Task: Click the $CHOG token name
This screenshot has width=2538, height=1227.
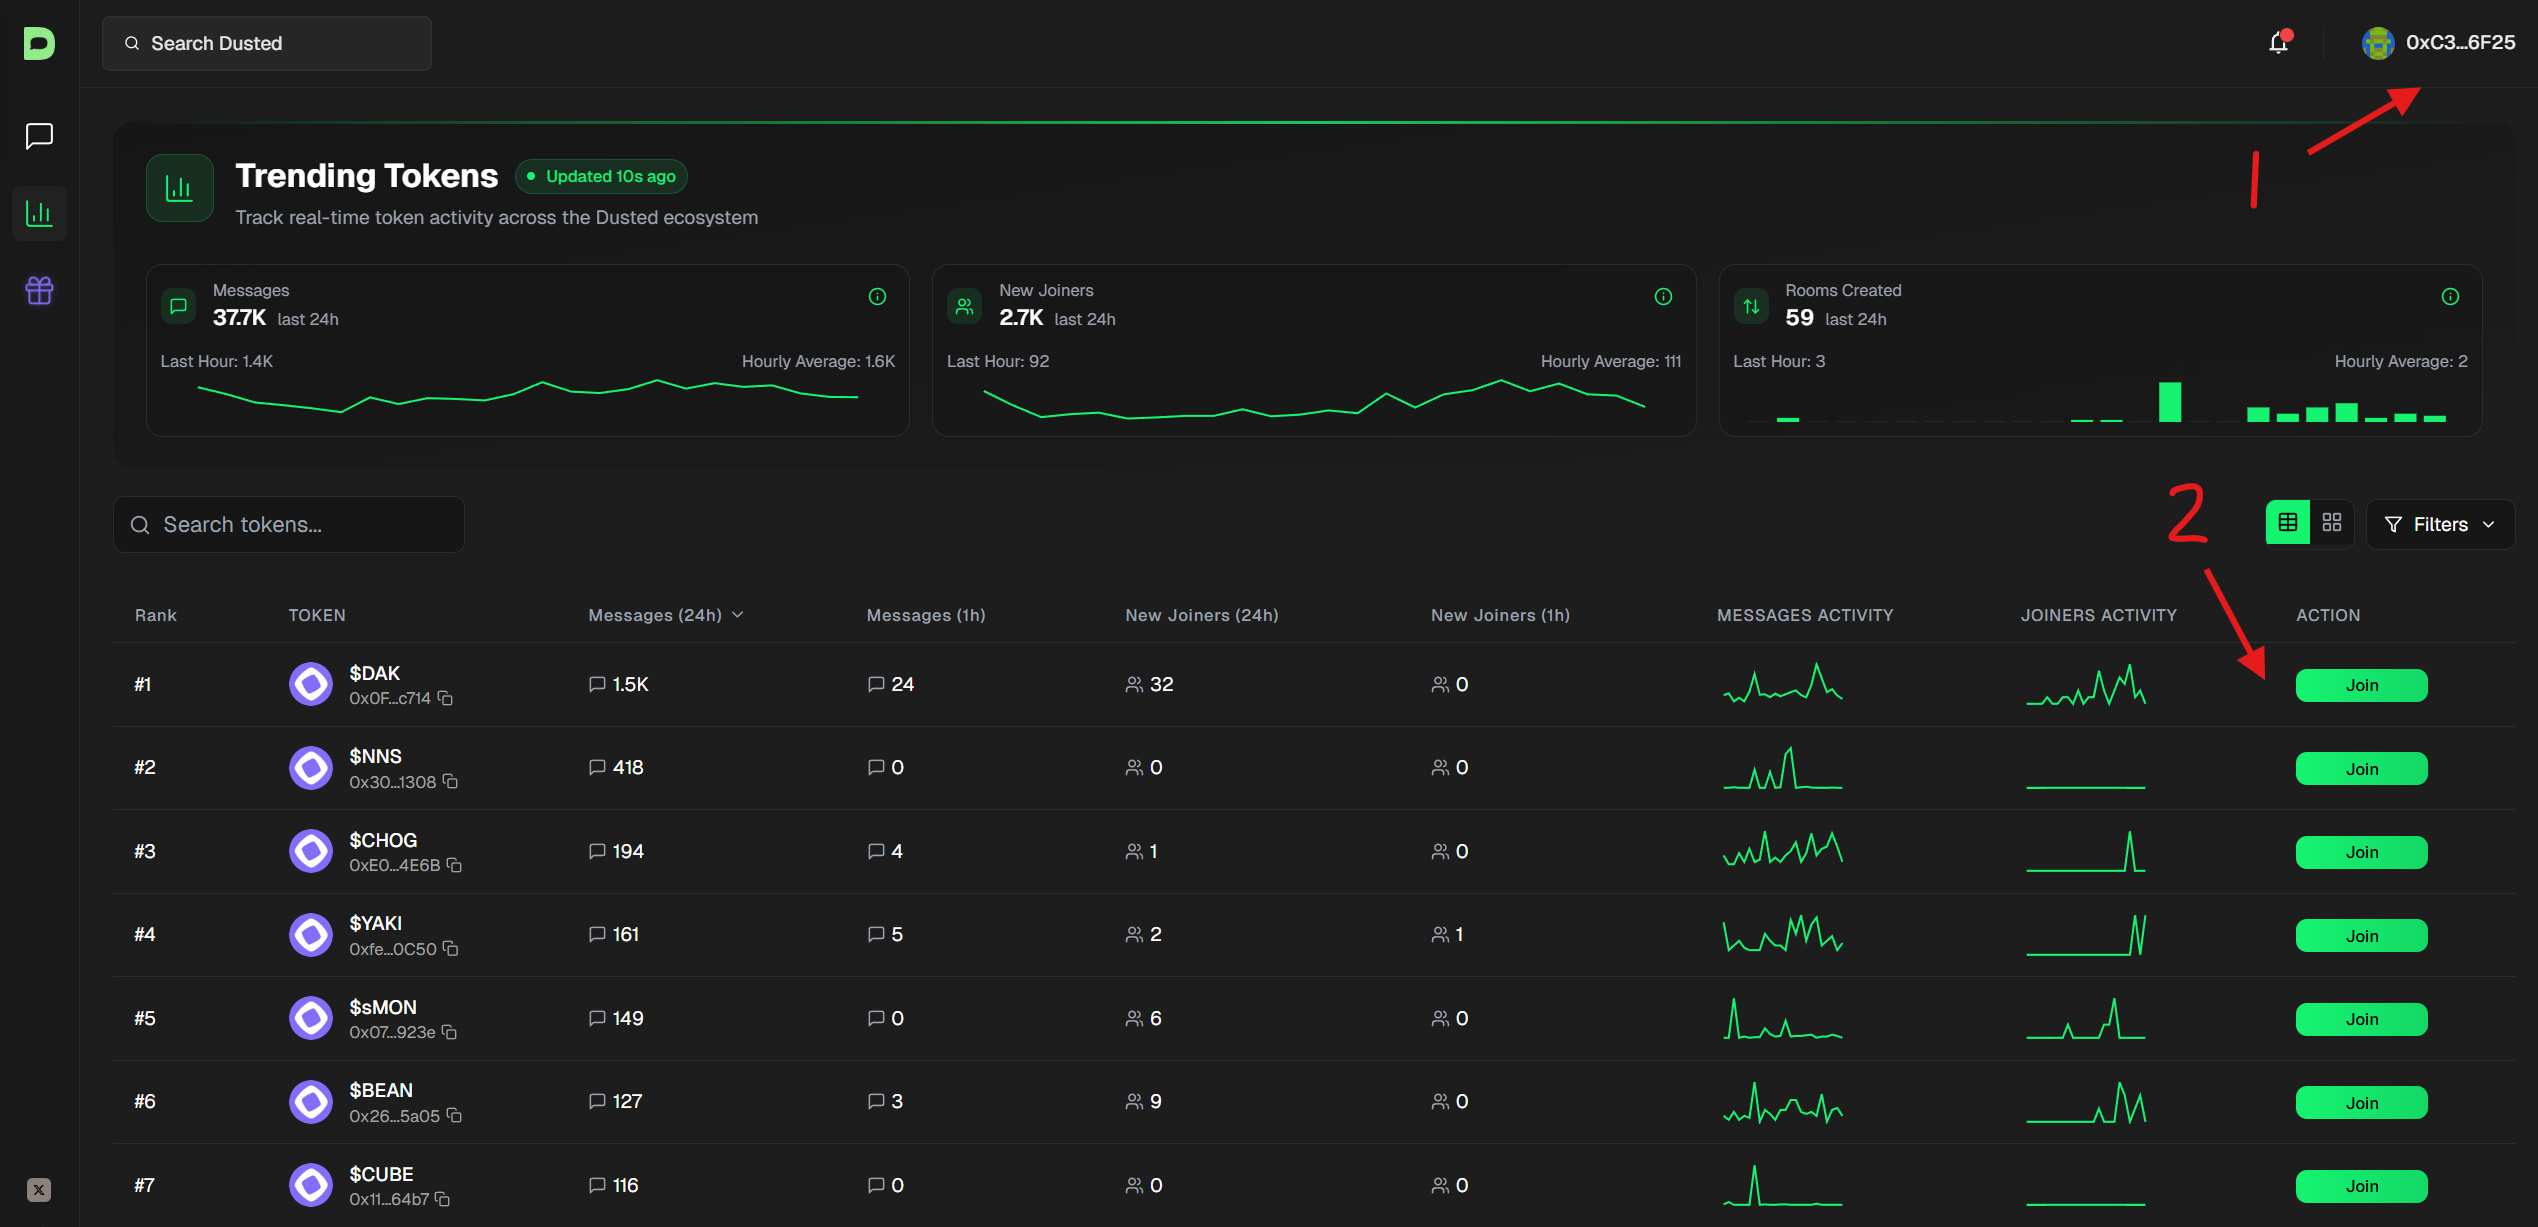Action: pyautogui.click(x=383, y=840)
